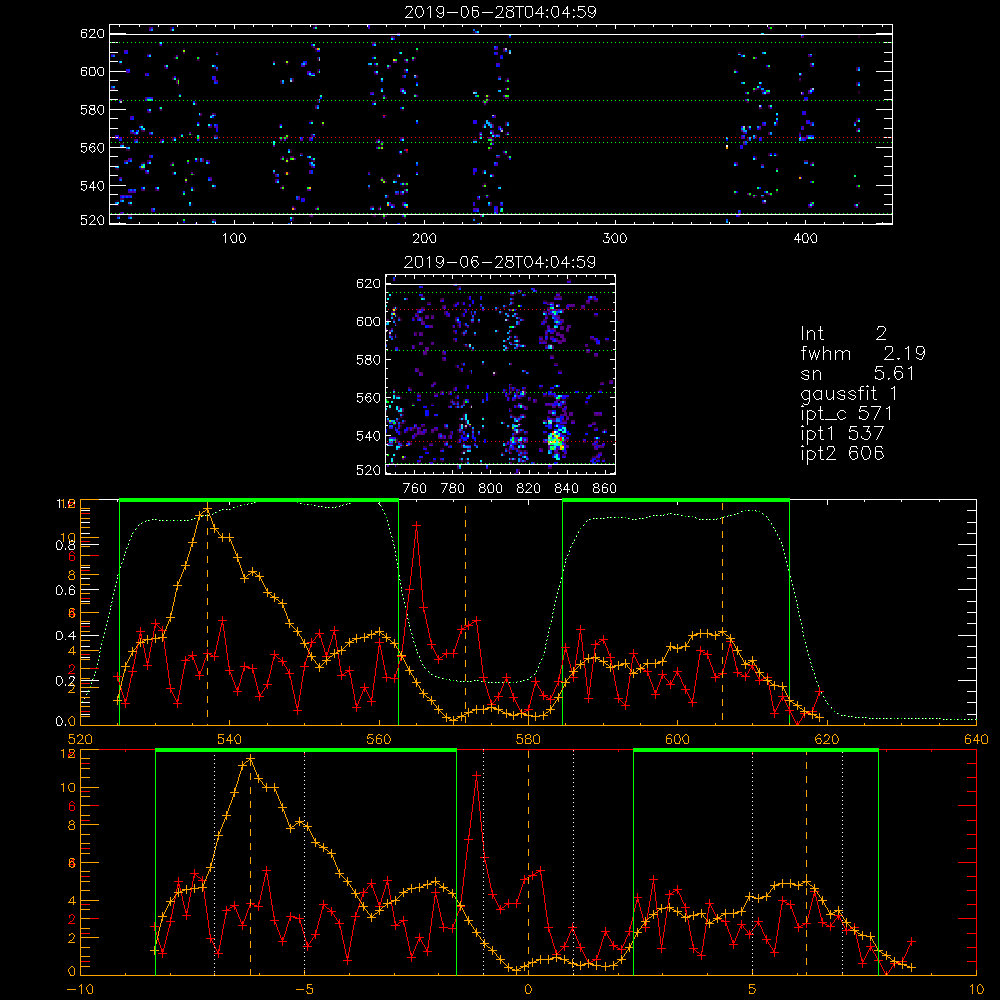Click x-axis tick label 840 on middle plot
This screenshot has height=1000, width=1000.
point(566,489)
